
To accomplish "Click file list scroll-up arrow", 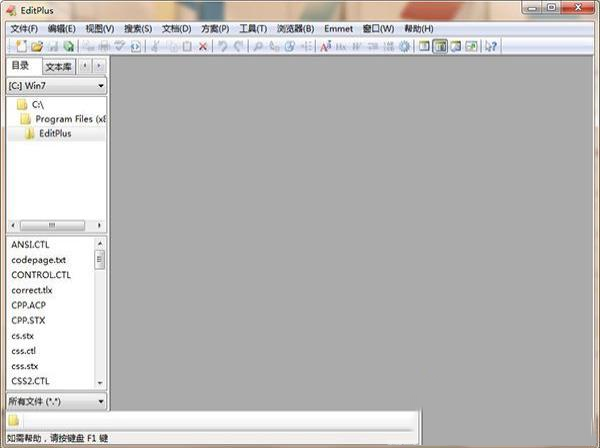I will coord(100,243).
